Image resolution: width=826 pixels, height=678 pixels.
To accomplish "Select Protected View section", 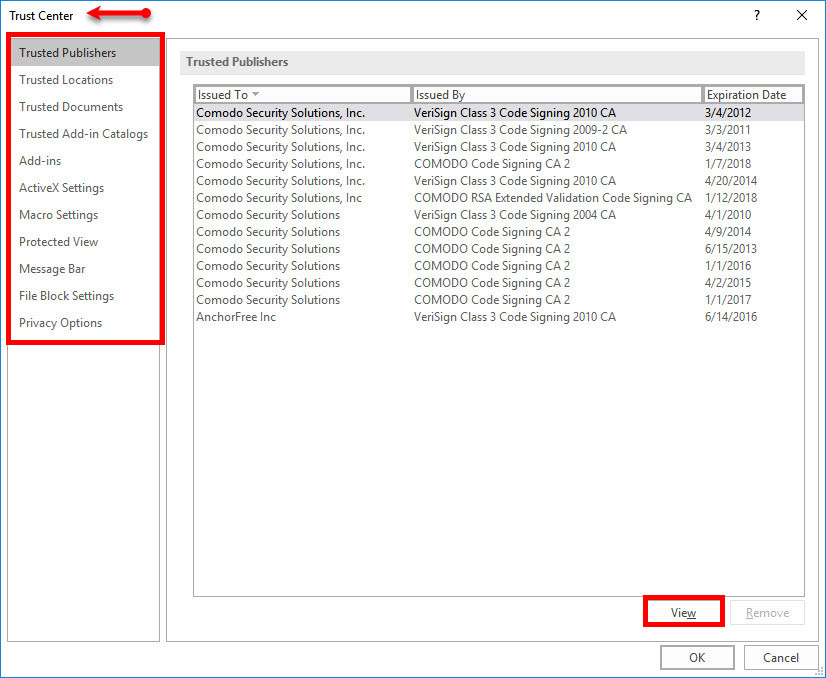I will click(85, 242).
